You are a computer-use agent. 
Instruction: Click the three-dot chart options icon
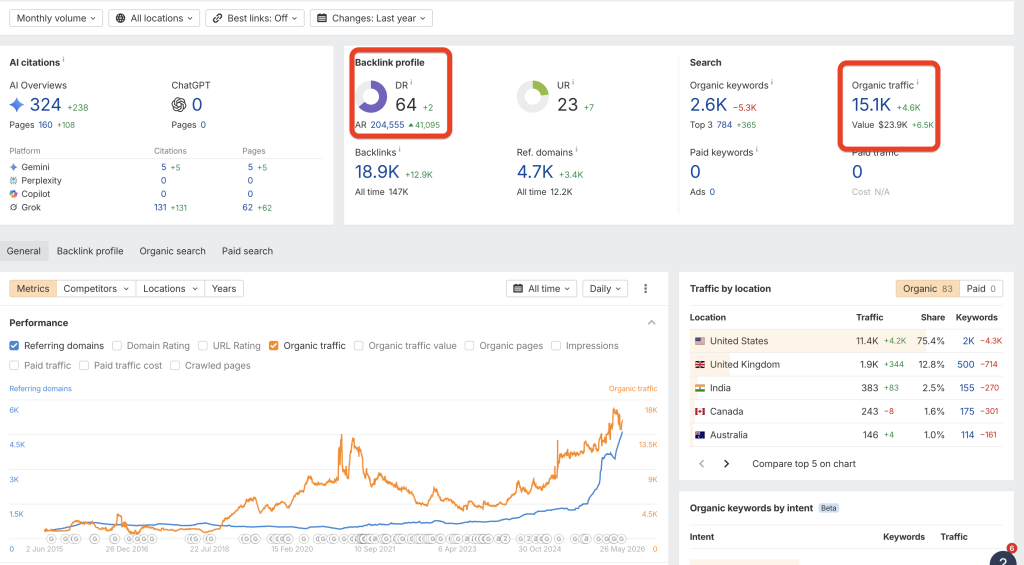coord(645,289)
